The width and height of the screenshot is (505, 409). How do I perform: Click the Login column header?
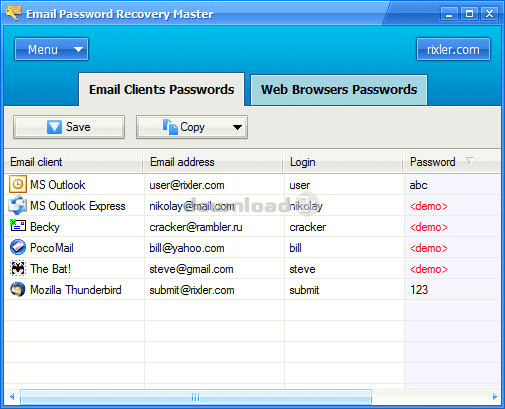click(x=343, y=162)
